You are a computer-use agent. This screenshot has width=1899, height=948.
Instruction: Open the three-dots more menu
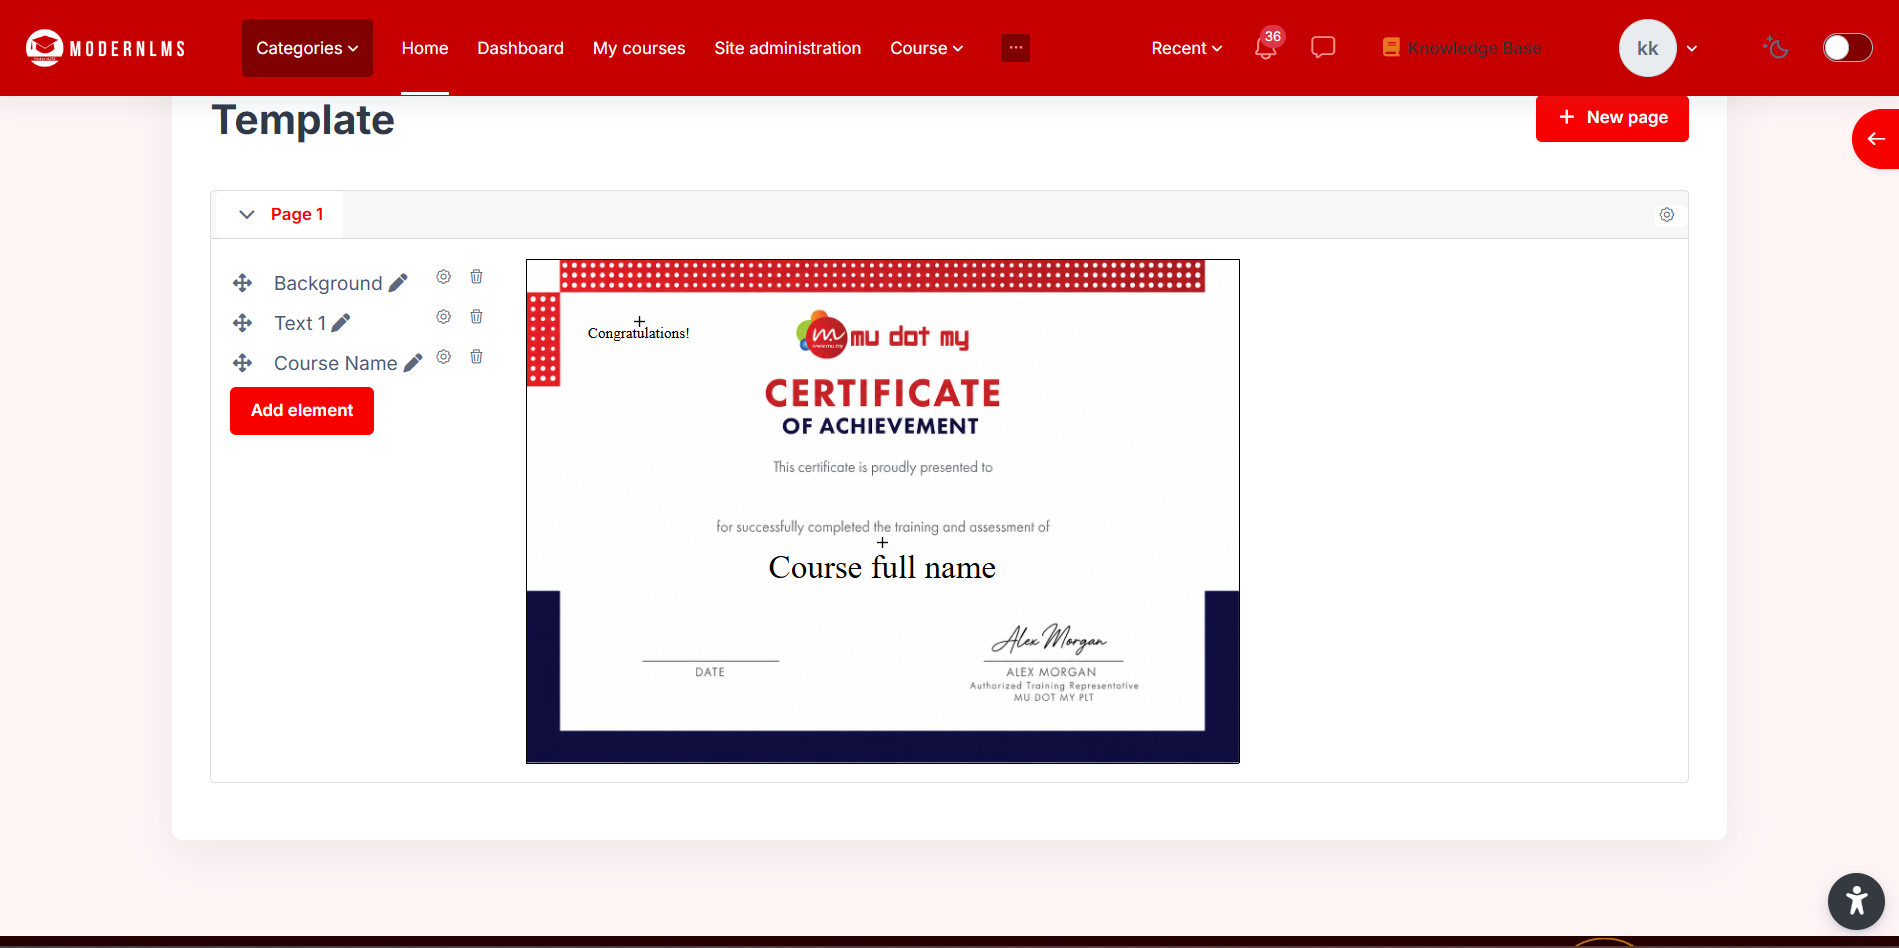click(1015, 48)
